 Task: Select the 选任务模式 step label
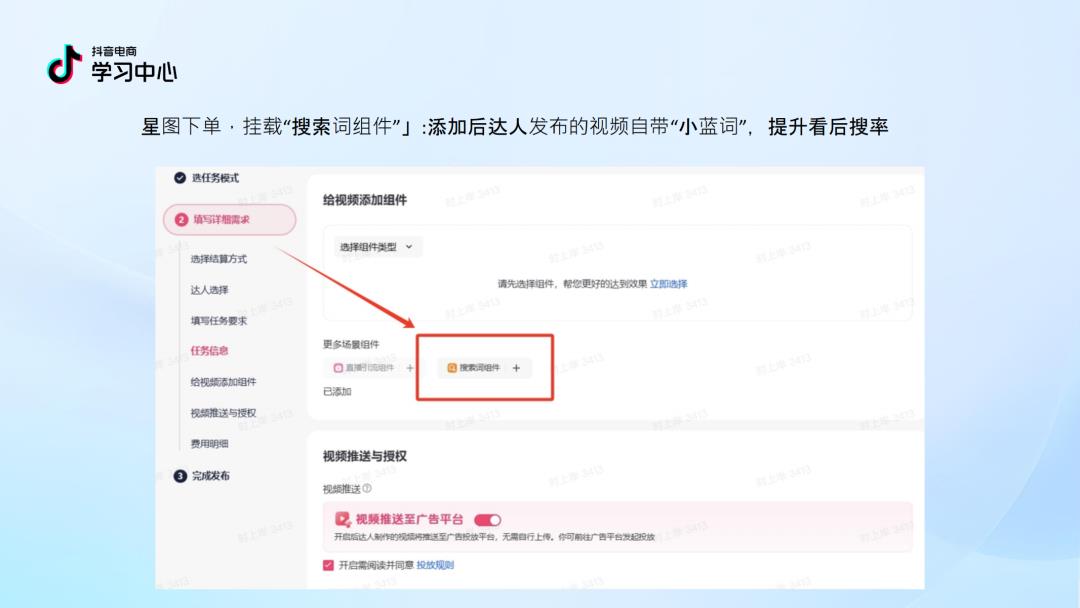pyautogui.click(x=216, y=178)
